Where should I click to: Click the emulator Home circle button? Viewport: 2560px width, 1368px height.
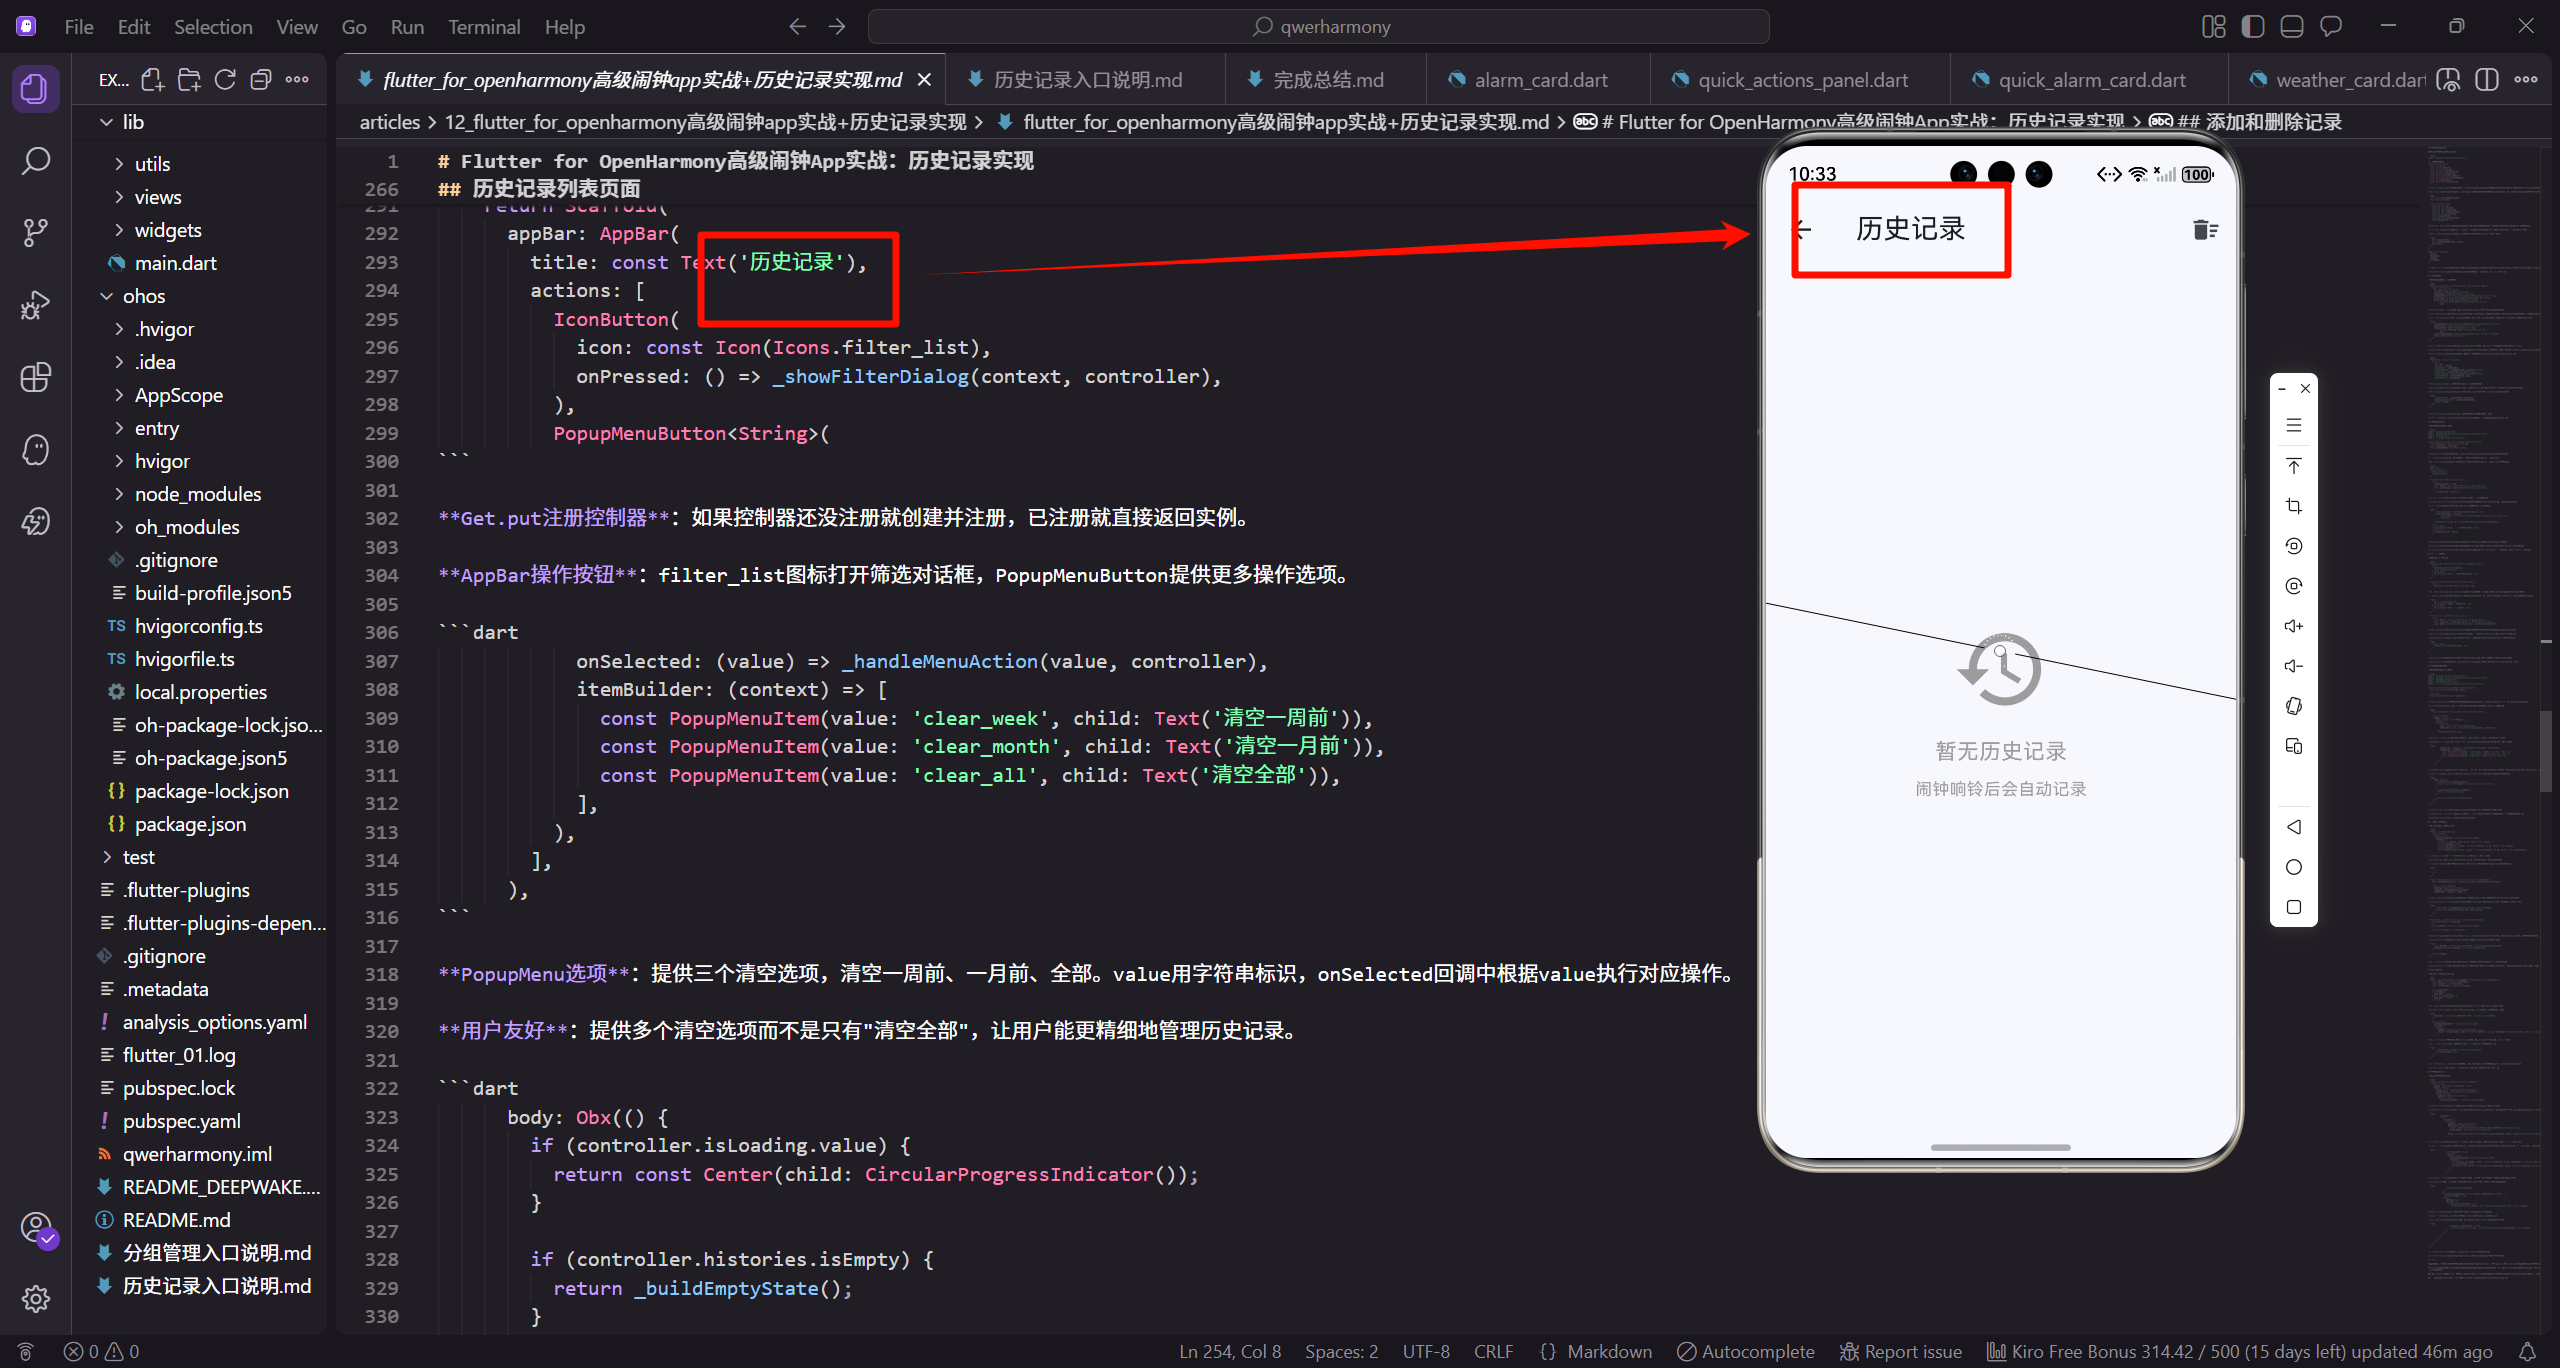pyautogui.click(x=2294, y=867)
